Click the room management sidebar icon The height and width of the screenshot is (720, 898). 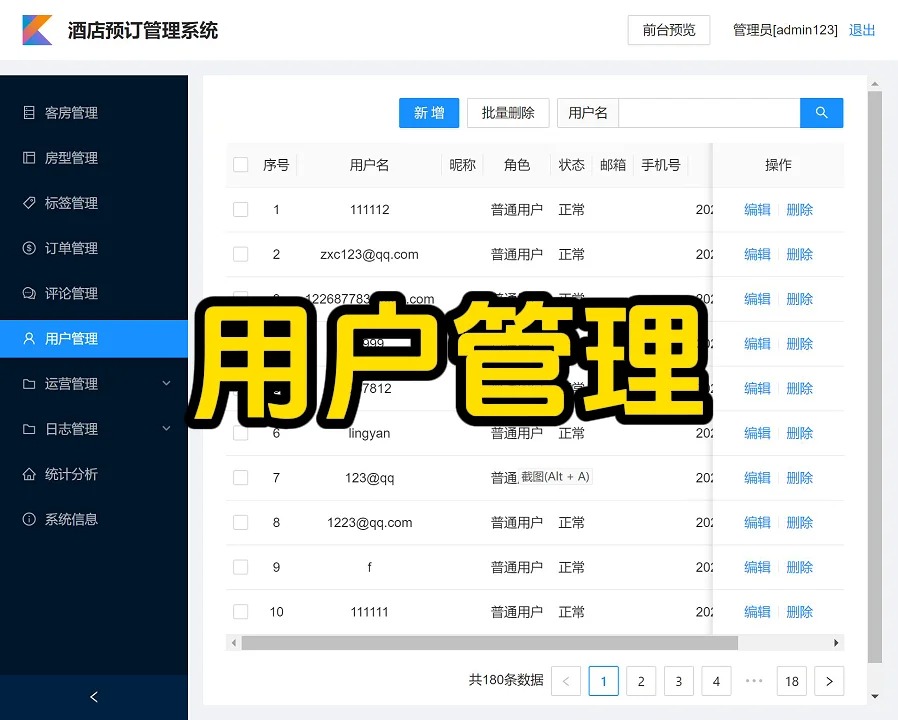[x=29, y=113]
